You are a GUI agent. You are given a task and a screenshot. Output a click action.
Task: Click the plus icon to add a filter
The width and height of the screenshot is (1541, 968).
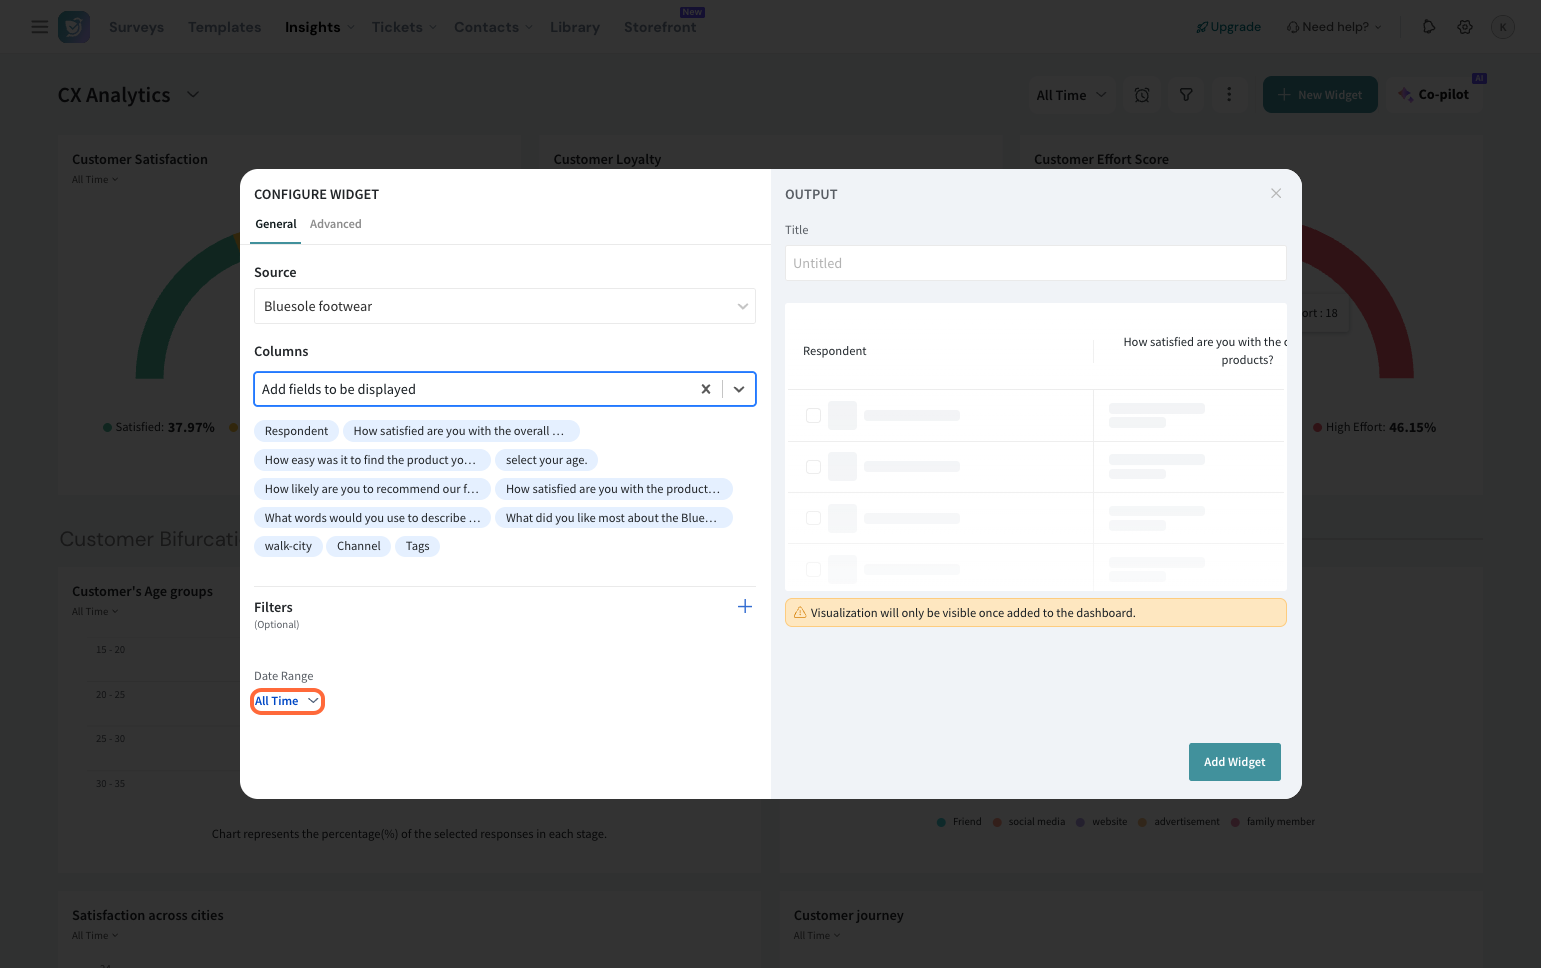click(744, 607)
